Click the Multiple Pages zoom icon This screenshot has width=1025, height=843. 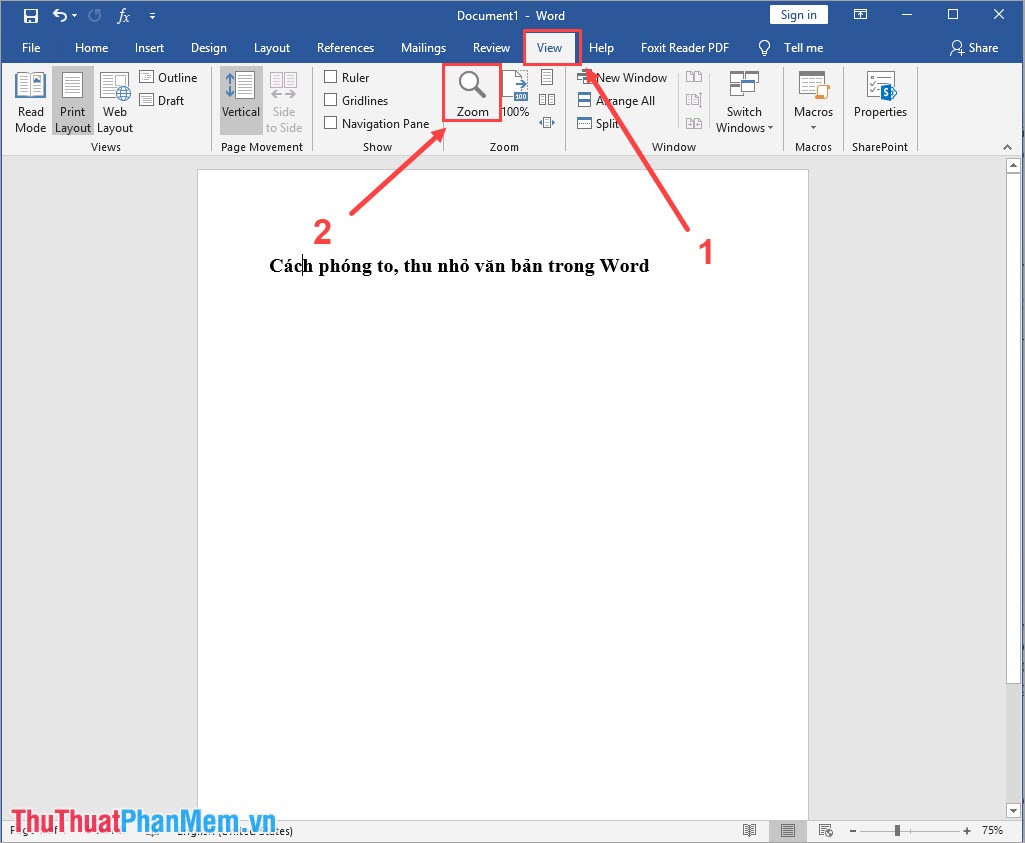click(547, 100)
